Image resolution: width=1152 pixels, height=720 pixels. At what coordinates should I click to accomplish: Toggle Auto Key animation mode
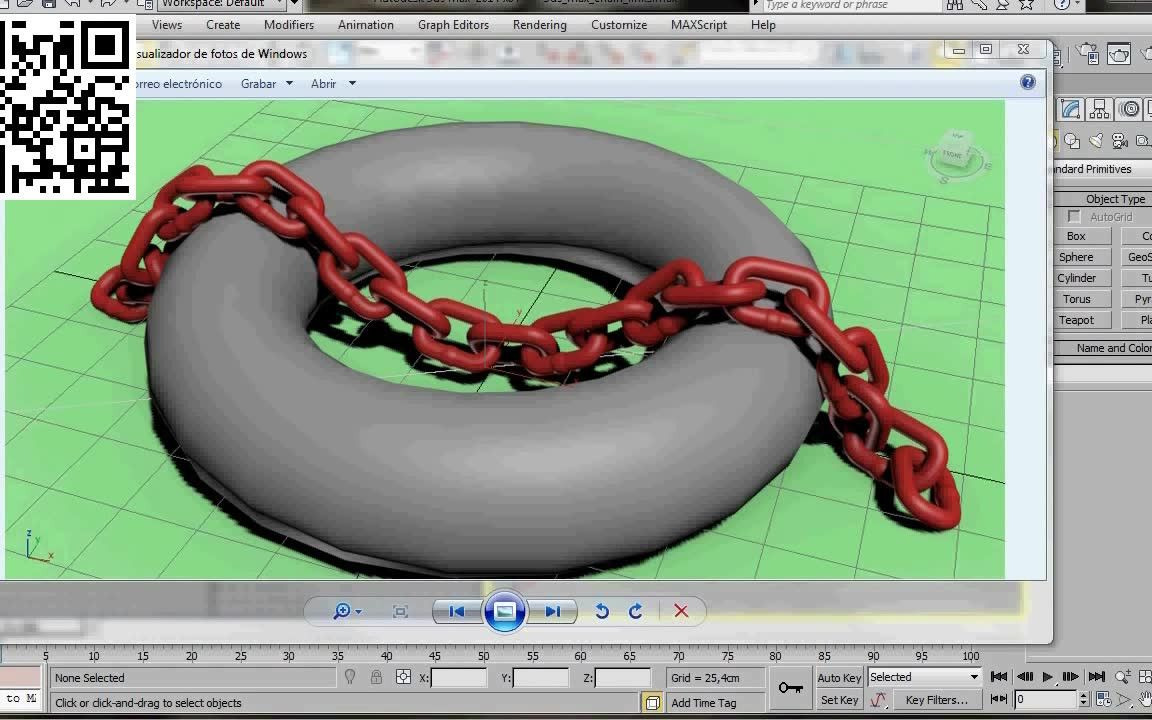pos(838,677)
